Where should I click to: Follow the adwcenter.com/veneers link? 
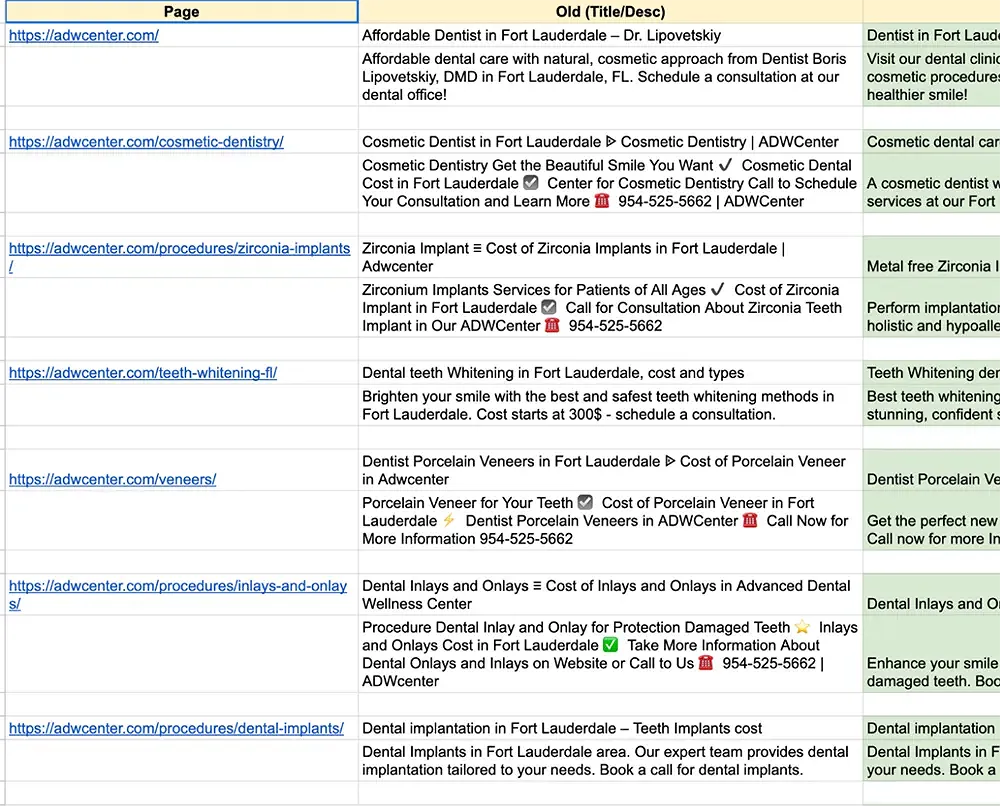pyautogui.click(x=112, y=479)
